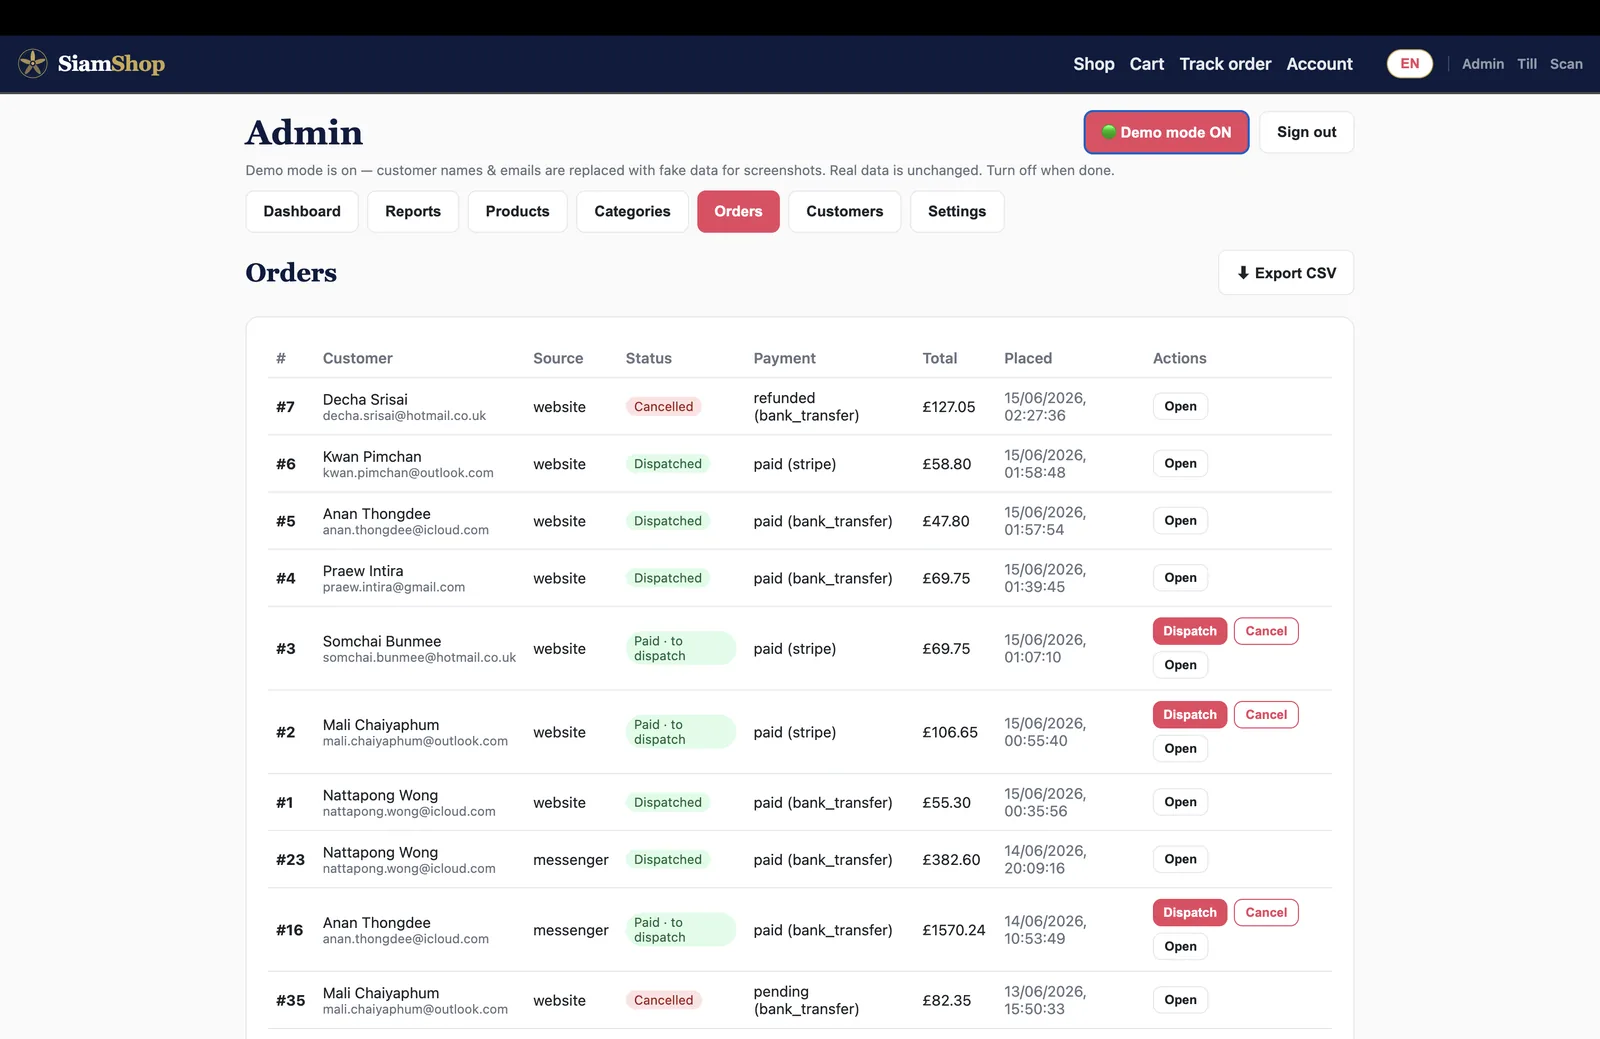Open order #5 for Anan Thongdee
The image size is (1600, 1039).
[x=1180, y=520]
